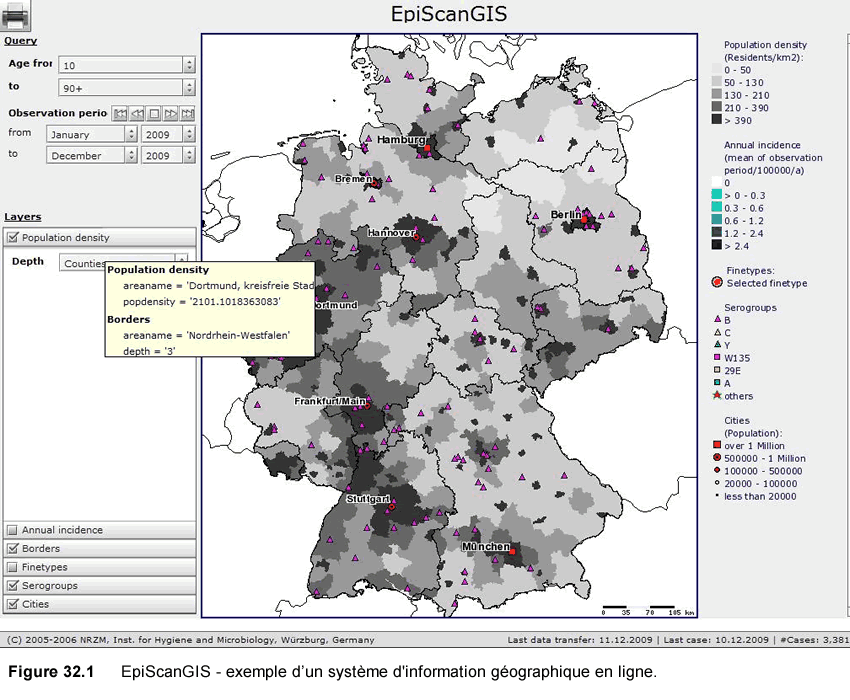Expand the Finetypes layer panel header
This screenshot has width=850, height=700.
coord(100,567)
